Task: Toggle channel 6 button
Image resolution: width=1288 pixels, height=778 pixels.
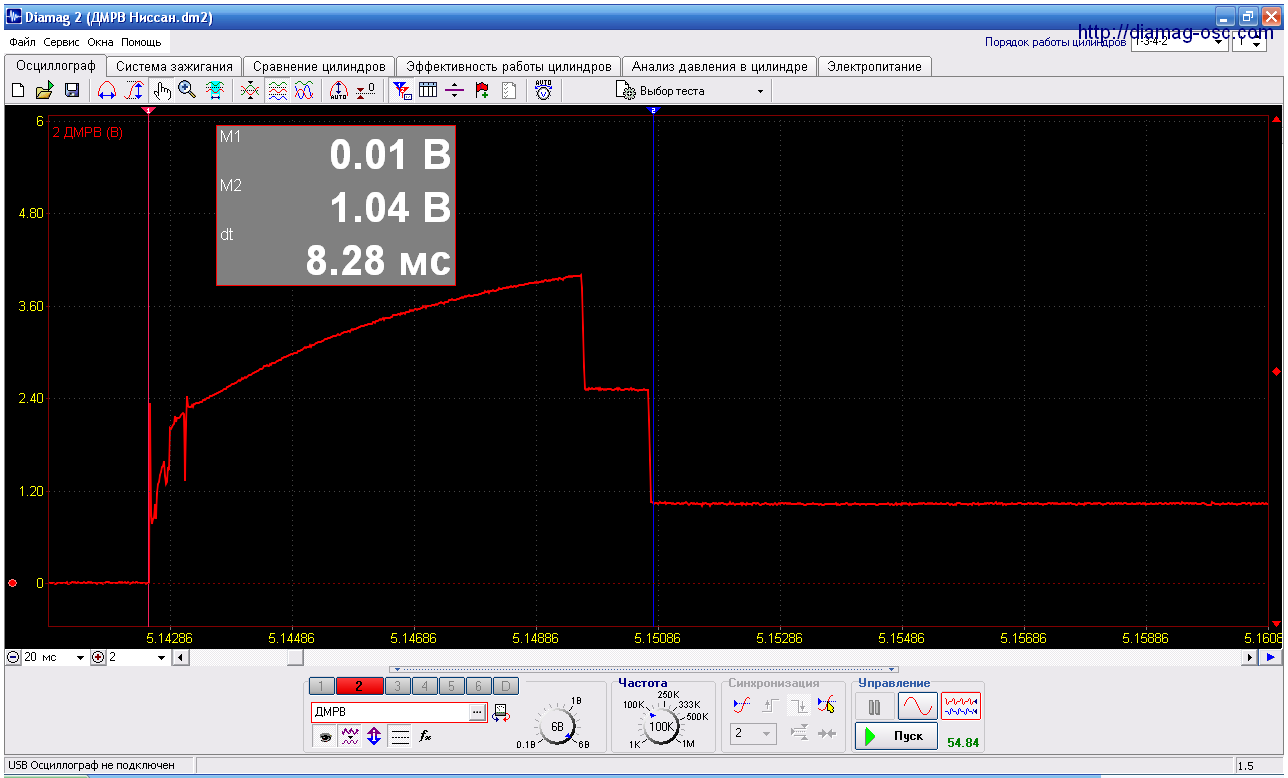Action: click(x=479, y=686)
